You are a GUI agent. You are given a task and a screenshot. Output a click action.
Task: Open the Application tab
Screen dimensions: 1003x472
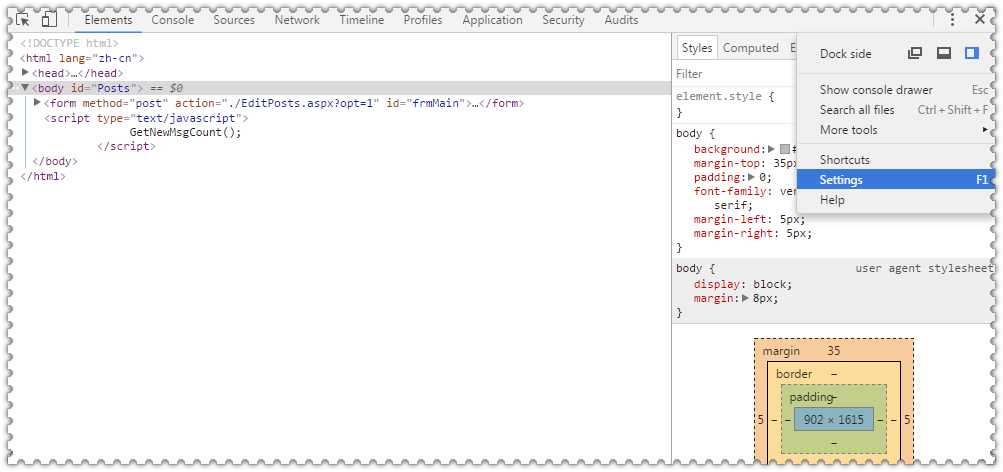coord(493,20)
